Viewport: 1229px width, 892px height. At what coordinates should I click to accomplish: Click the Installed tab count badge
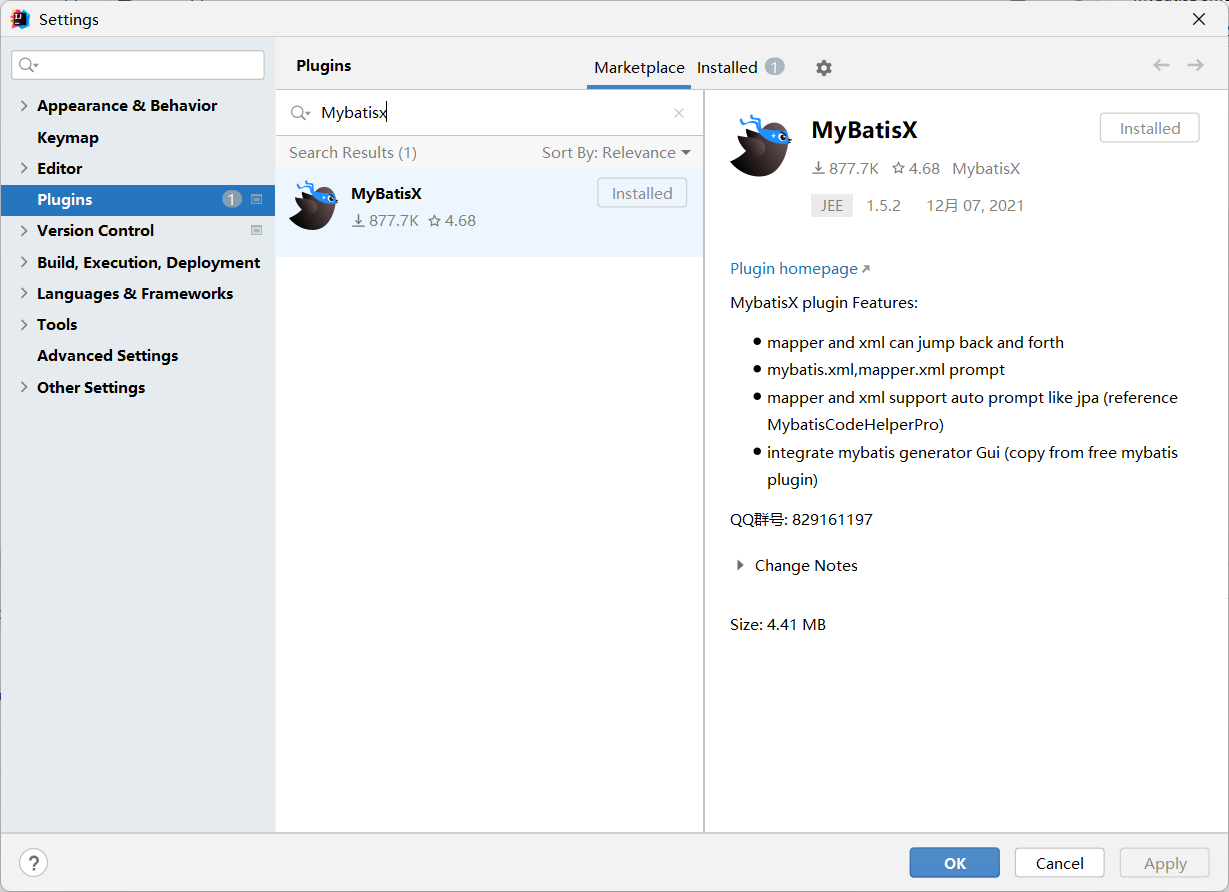coord(775,67)
